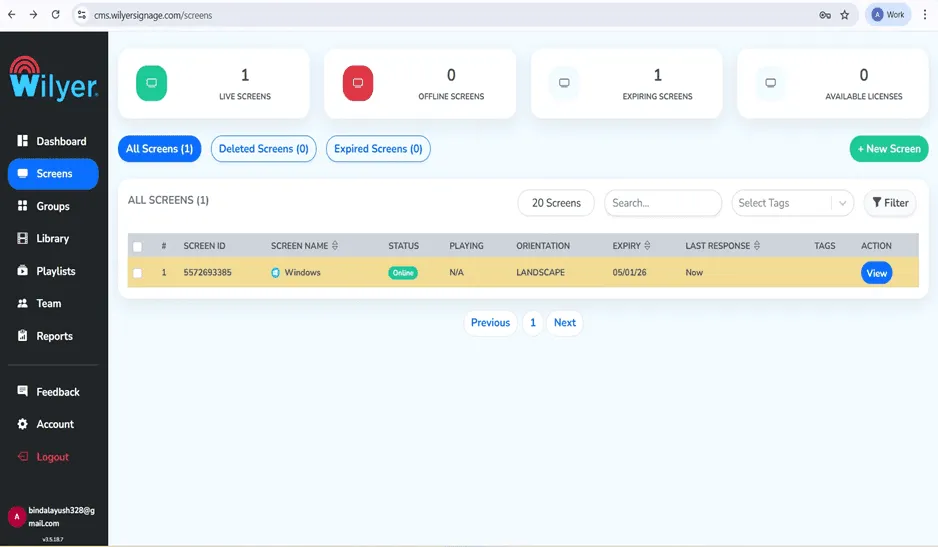This screenshot has height=547, width=938.
Task: Click the red Offline Screens icon
Action: [358, 83]
